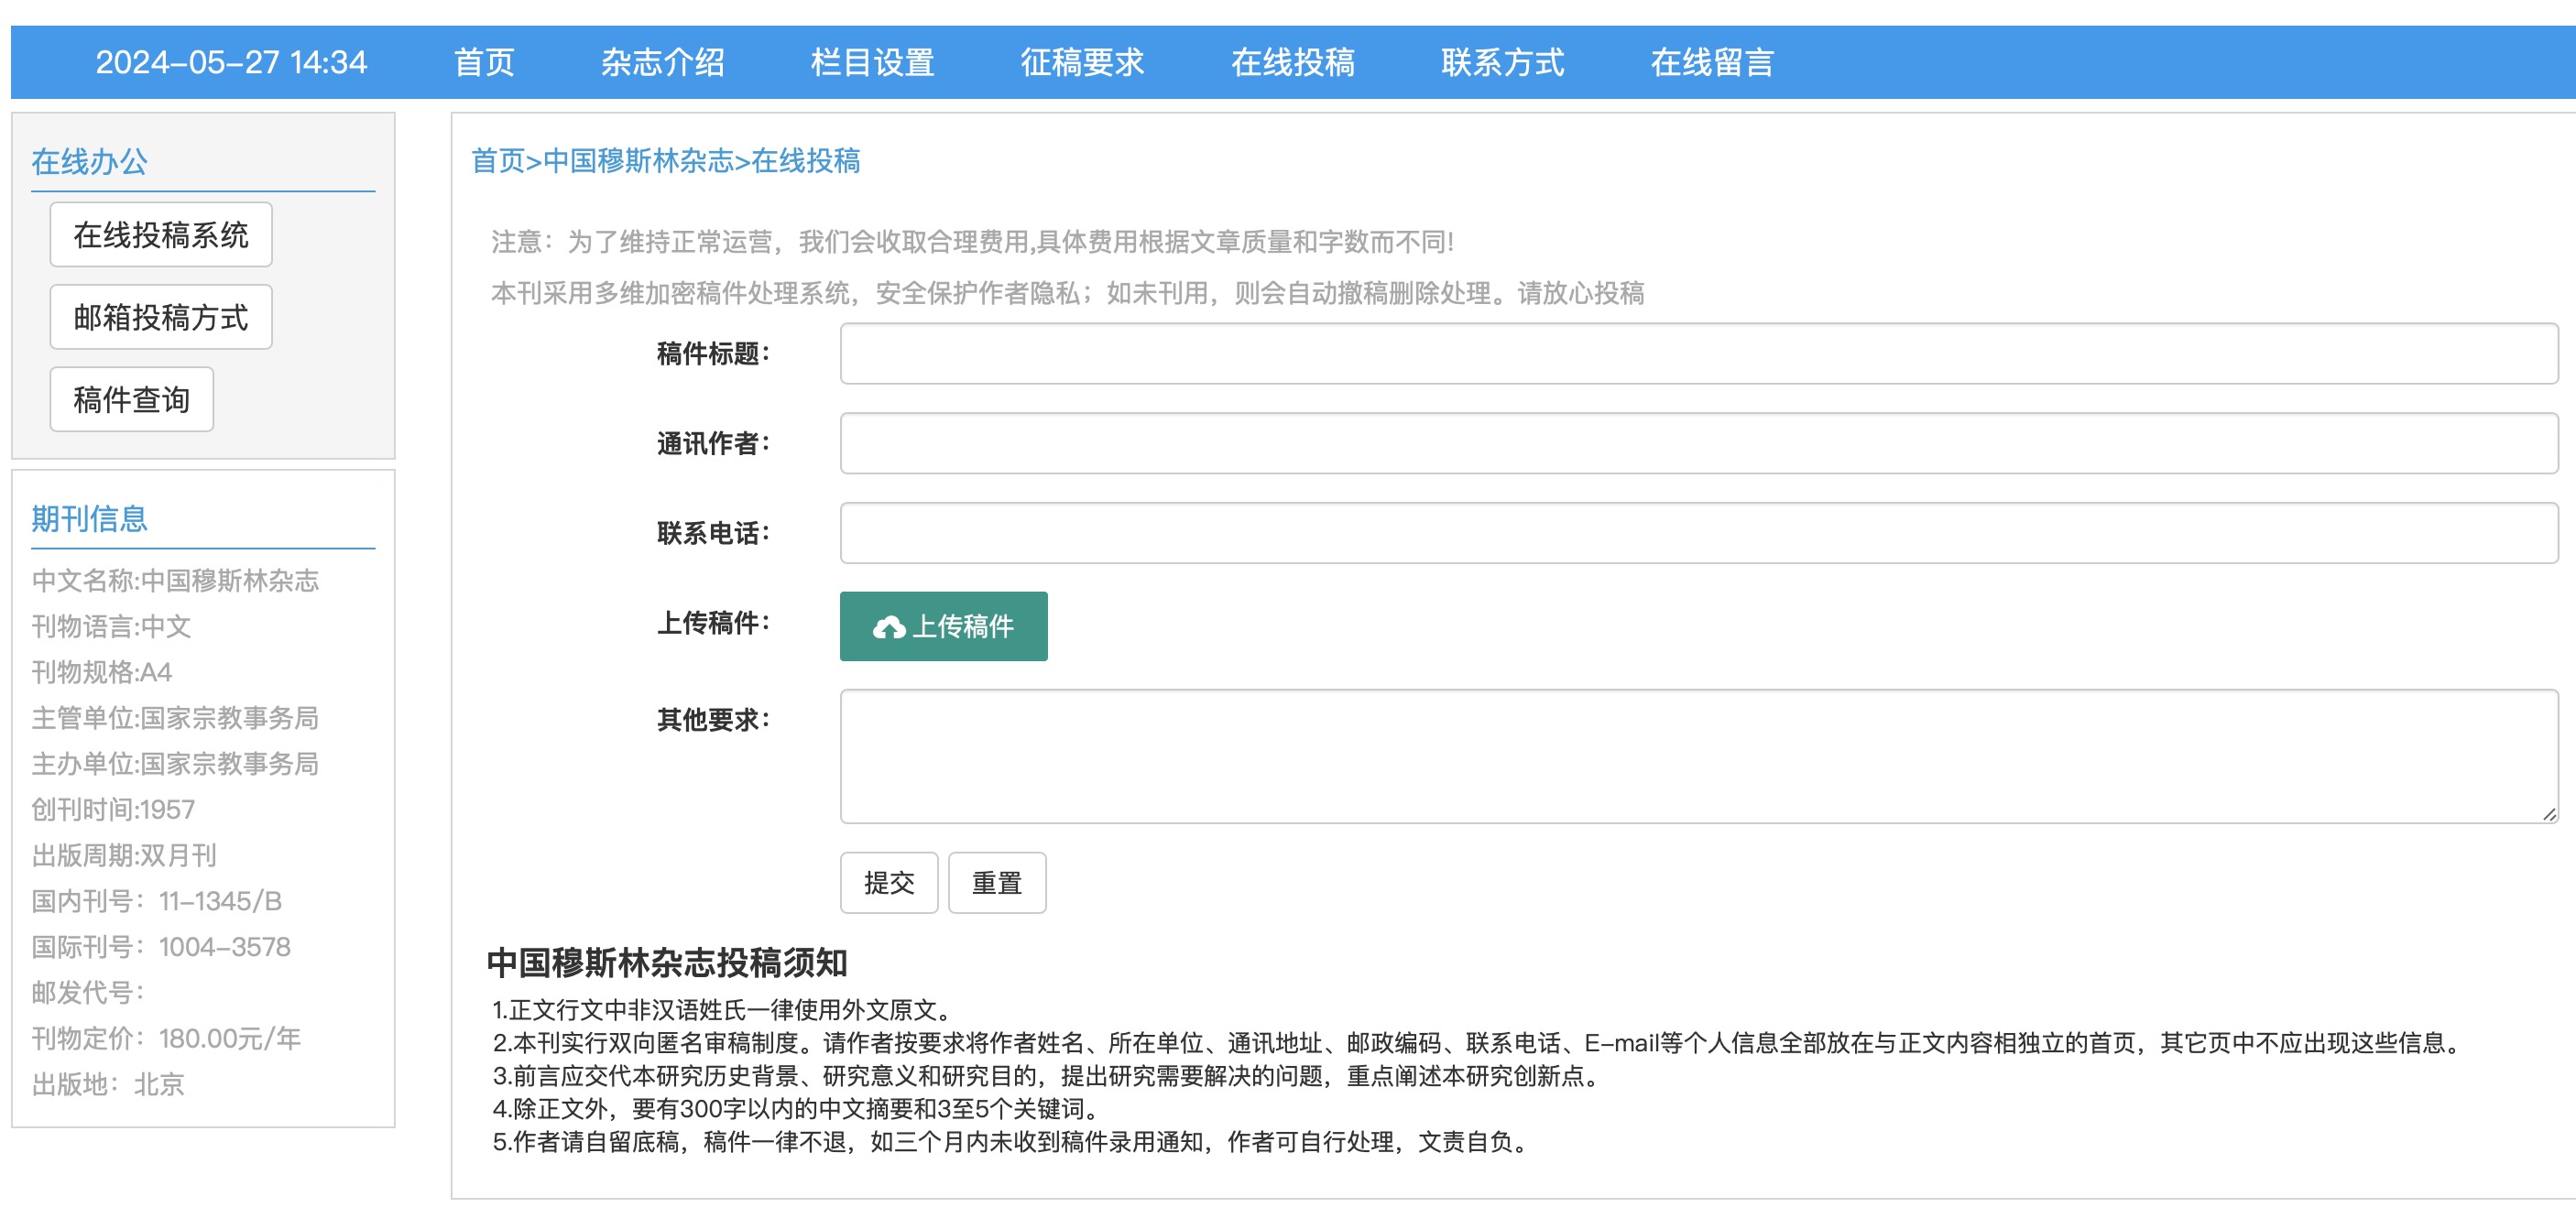Viewport: 2576px width, 1218px height.
Task: Open 在线投稿 navigation item
Action: point(1292,62)
